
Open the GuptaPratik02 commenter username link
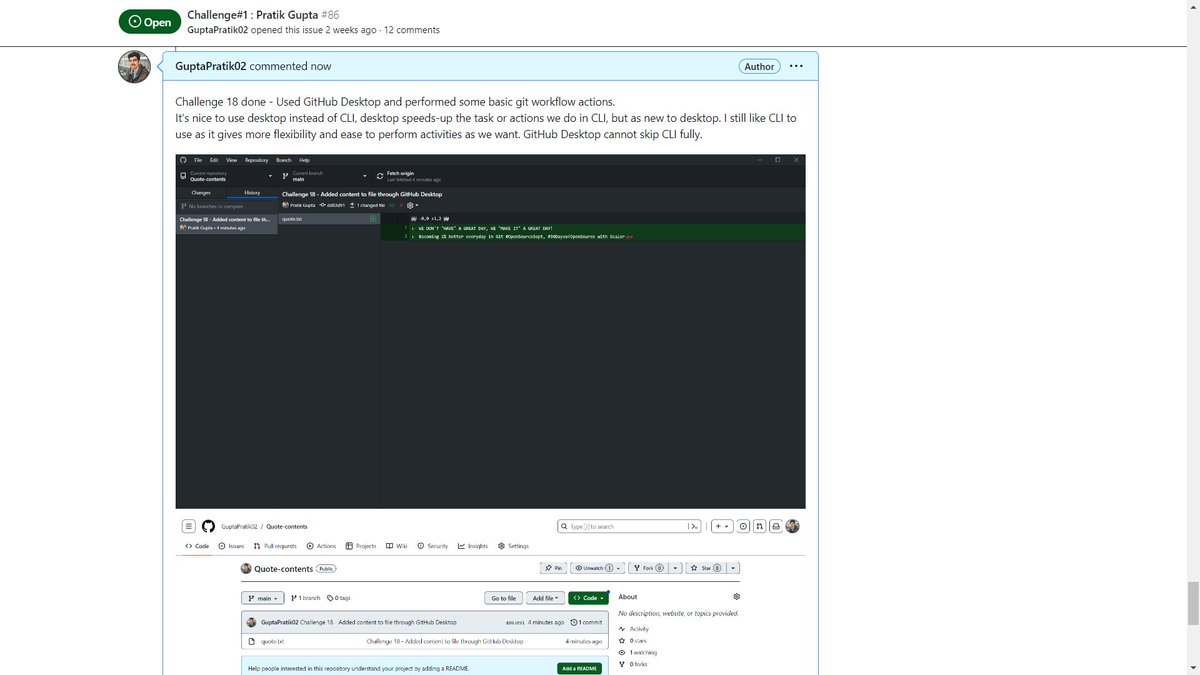211,66
